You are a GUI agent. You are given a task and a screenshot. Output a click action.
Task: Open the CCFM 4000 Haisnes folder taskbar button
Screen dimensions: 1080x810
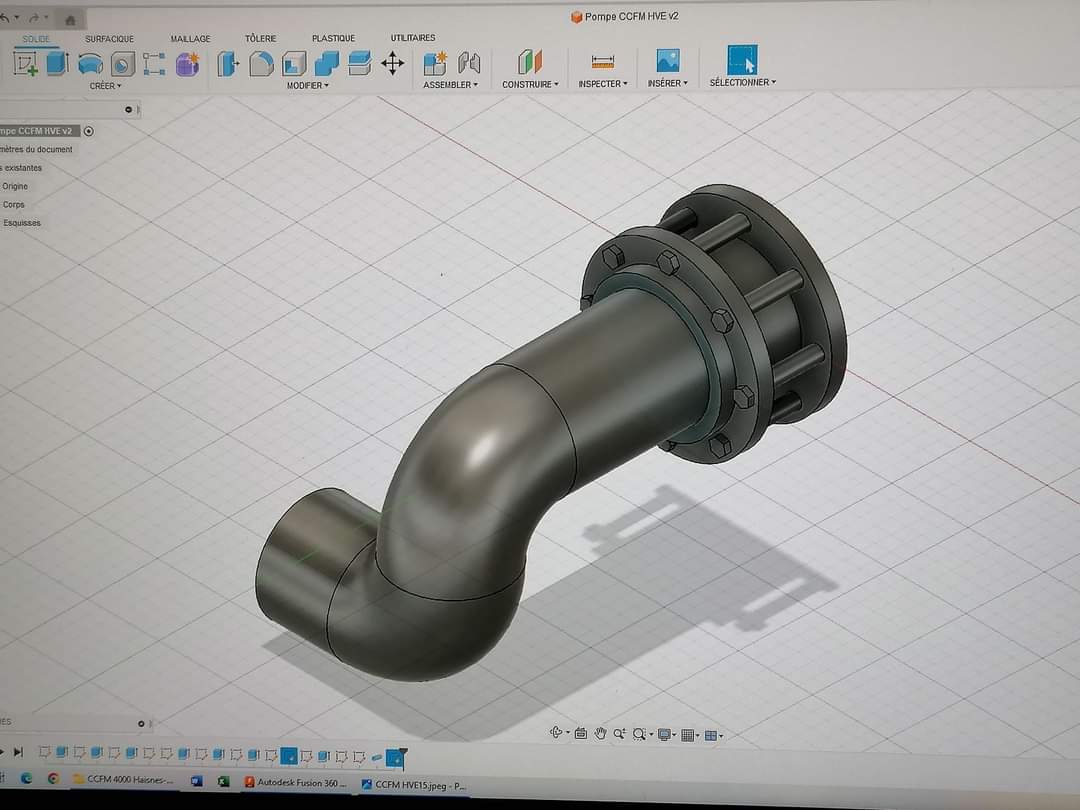click(x=123, y=780)
